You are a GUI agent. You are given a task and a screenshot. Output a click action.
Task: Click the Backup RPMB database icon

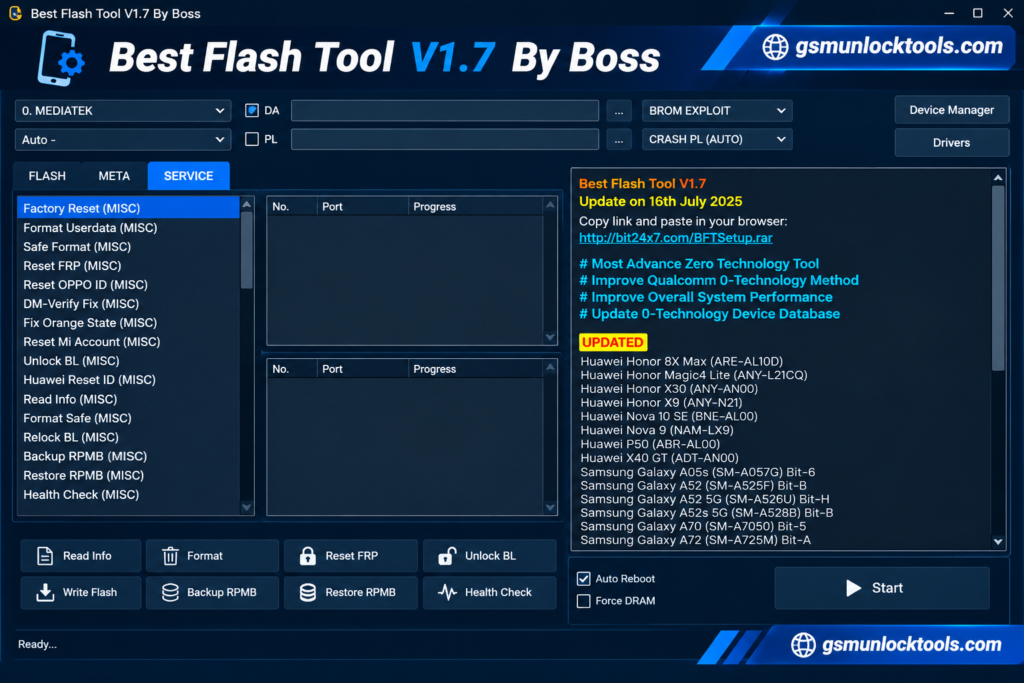click(170, 592)
